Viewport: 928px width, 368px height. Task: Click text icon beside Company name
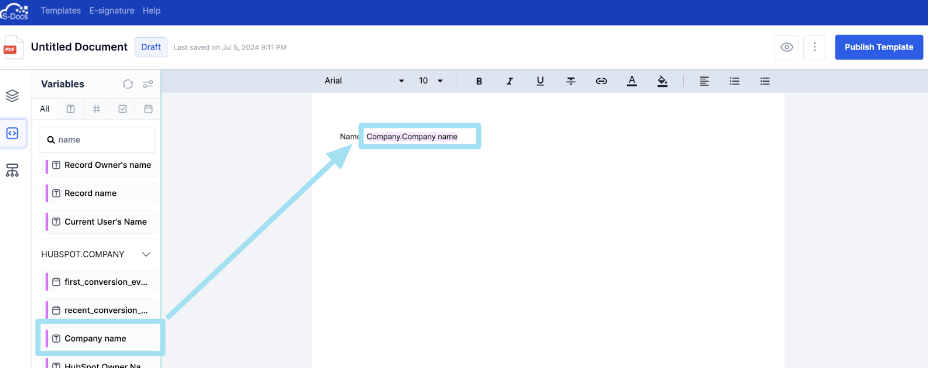coord(56,338)
